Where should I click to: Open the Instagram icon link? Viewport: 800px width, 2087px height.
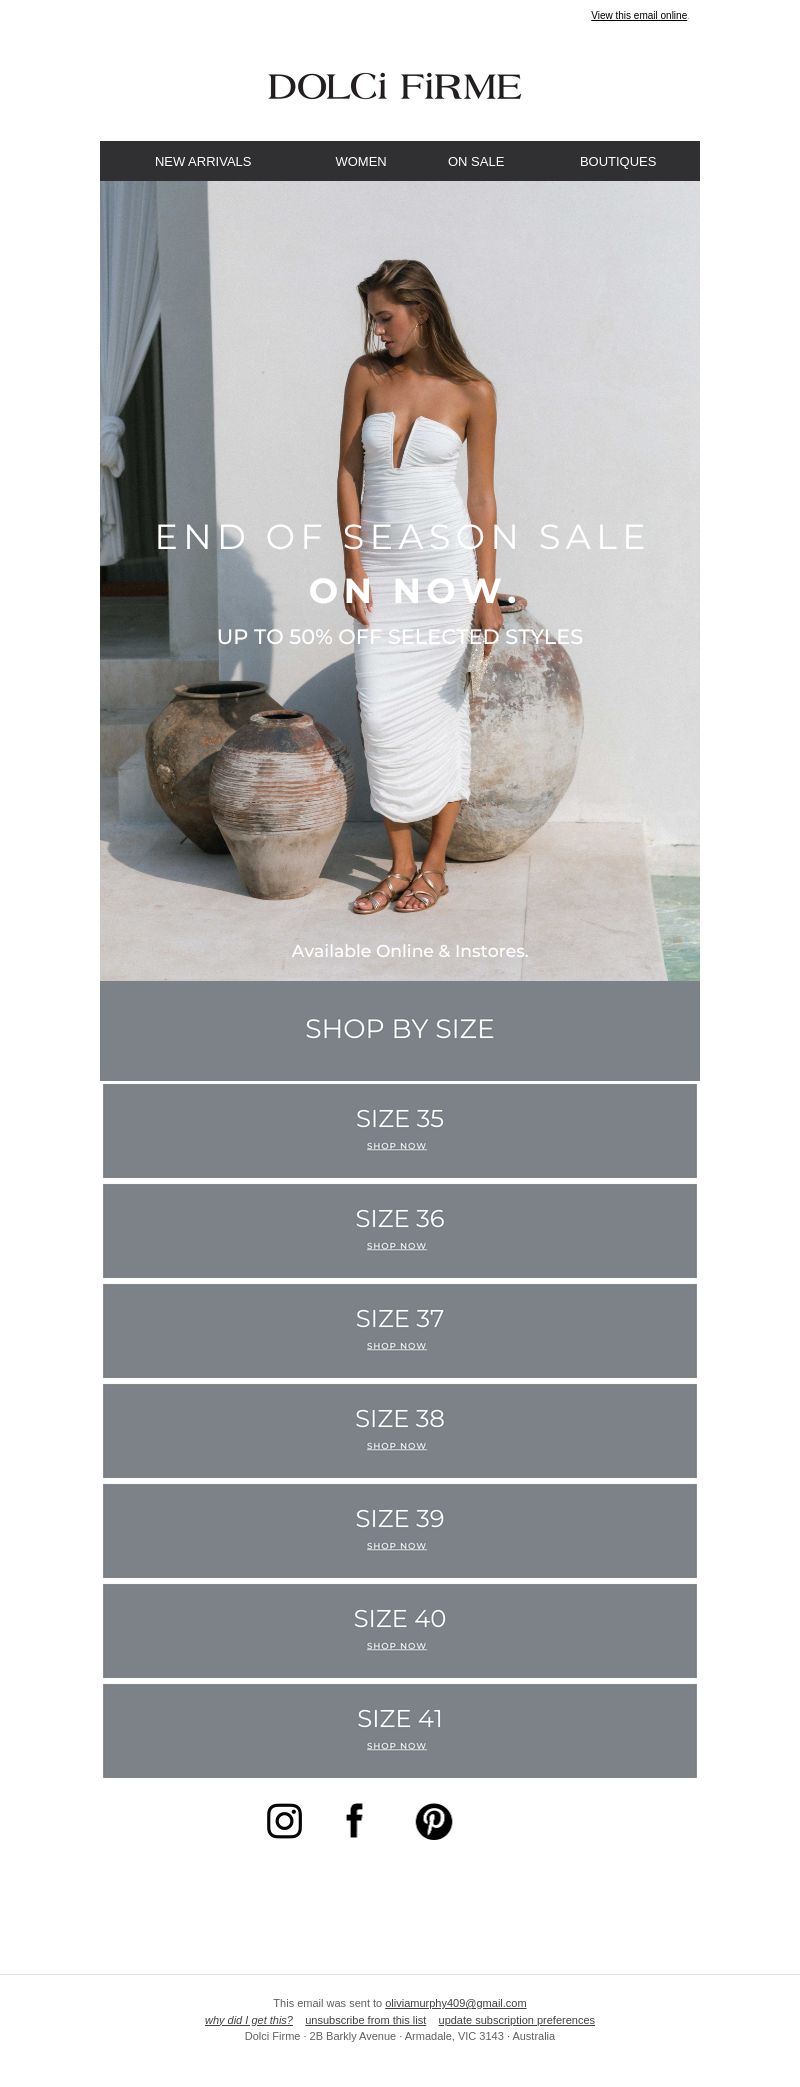(284, 1821)
